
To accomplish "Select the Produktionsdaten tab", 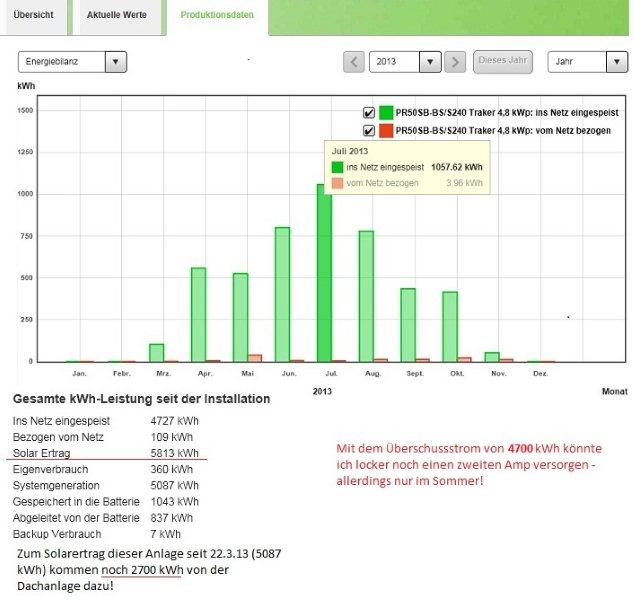I will (216, 16).
